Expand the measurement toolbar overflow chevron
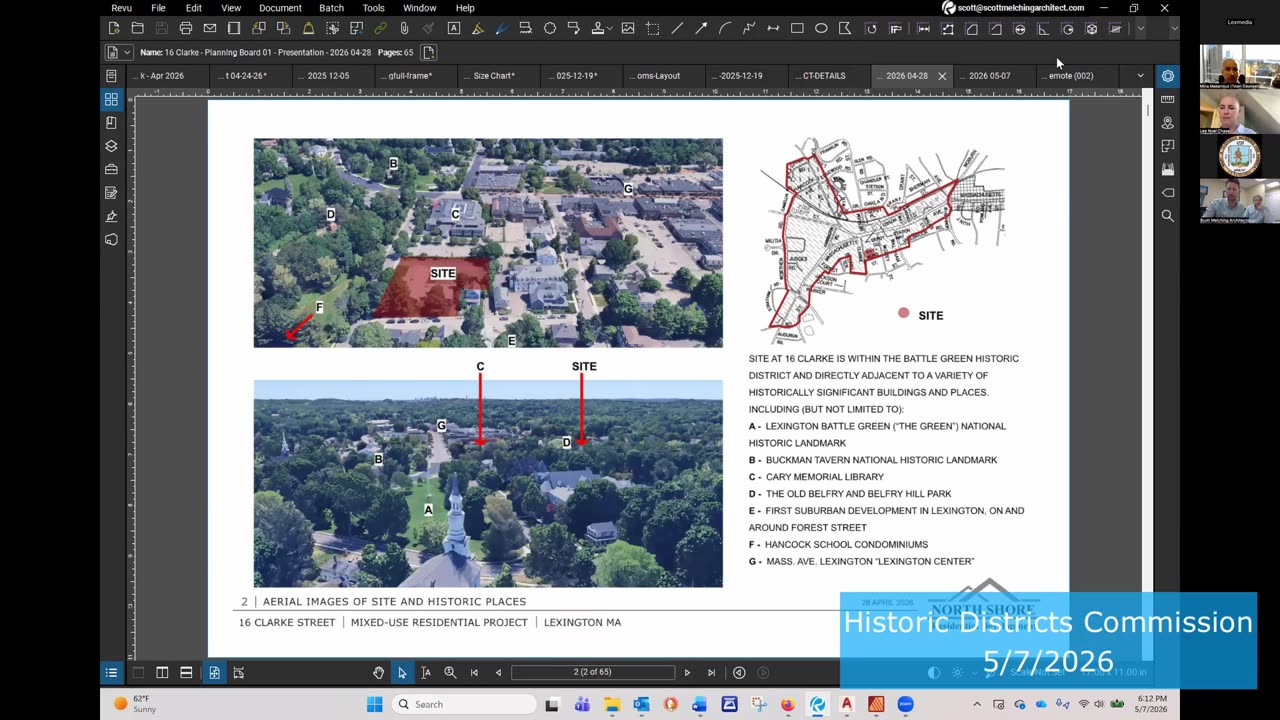The image size is (1280, 720). (1140, 28)
